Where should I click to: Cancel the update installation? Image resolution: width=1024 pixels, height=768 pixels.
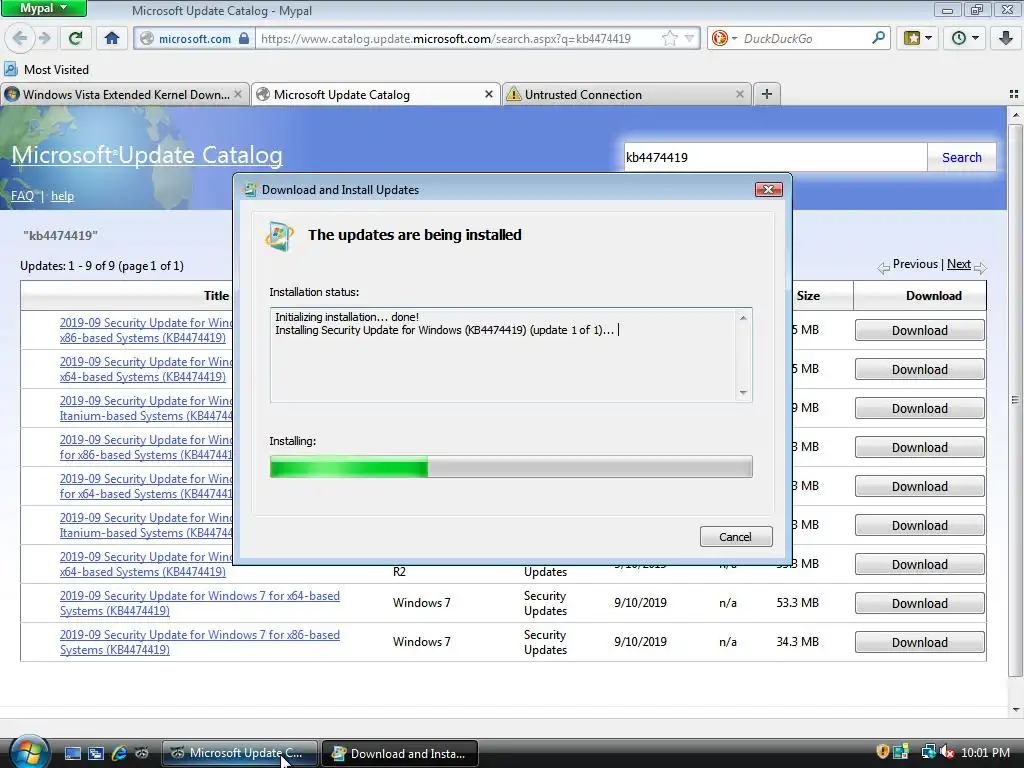point(735,537)
